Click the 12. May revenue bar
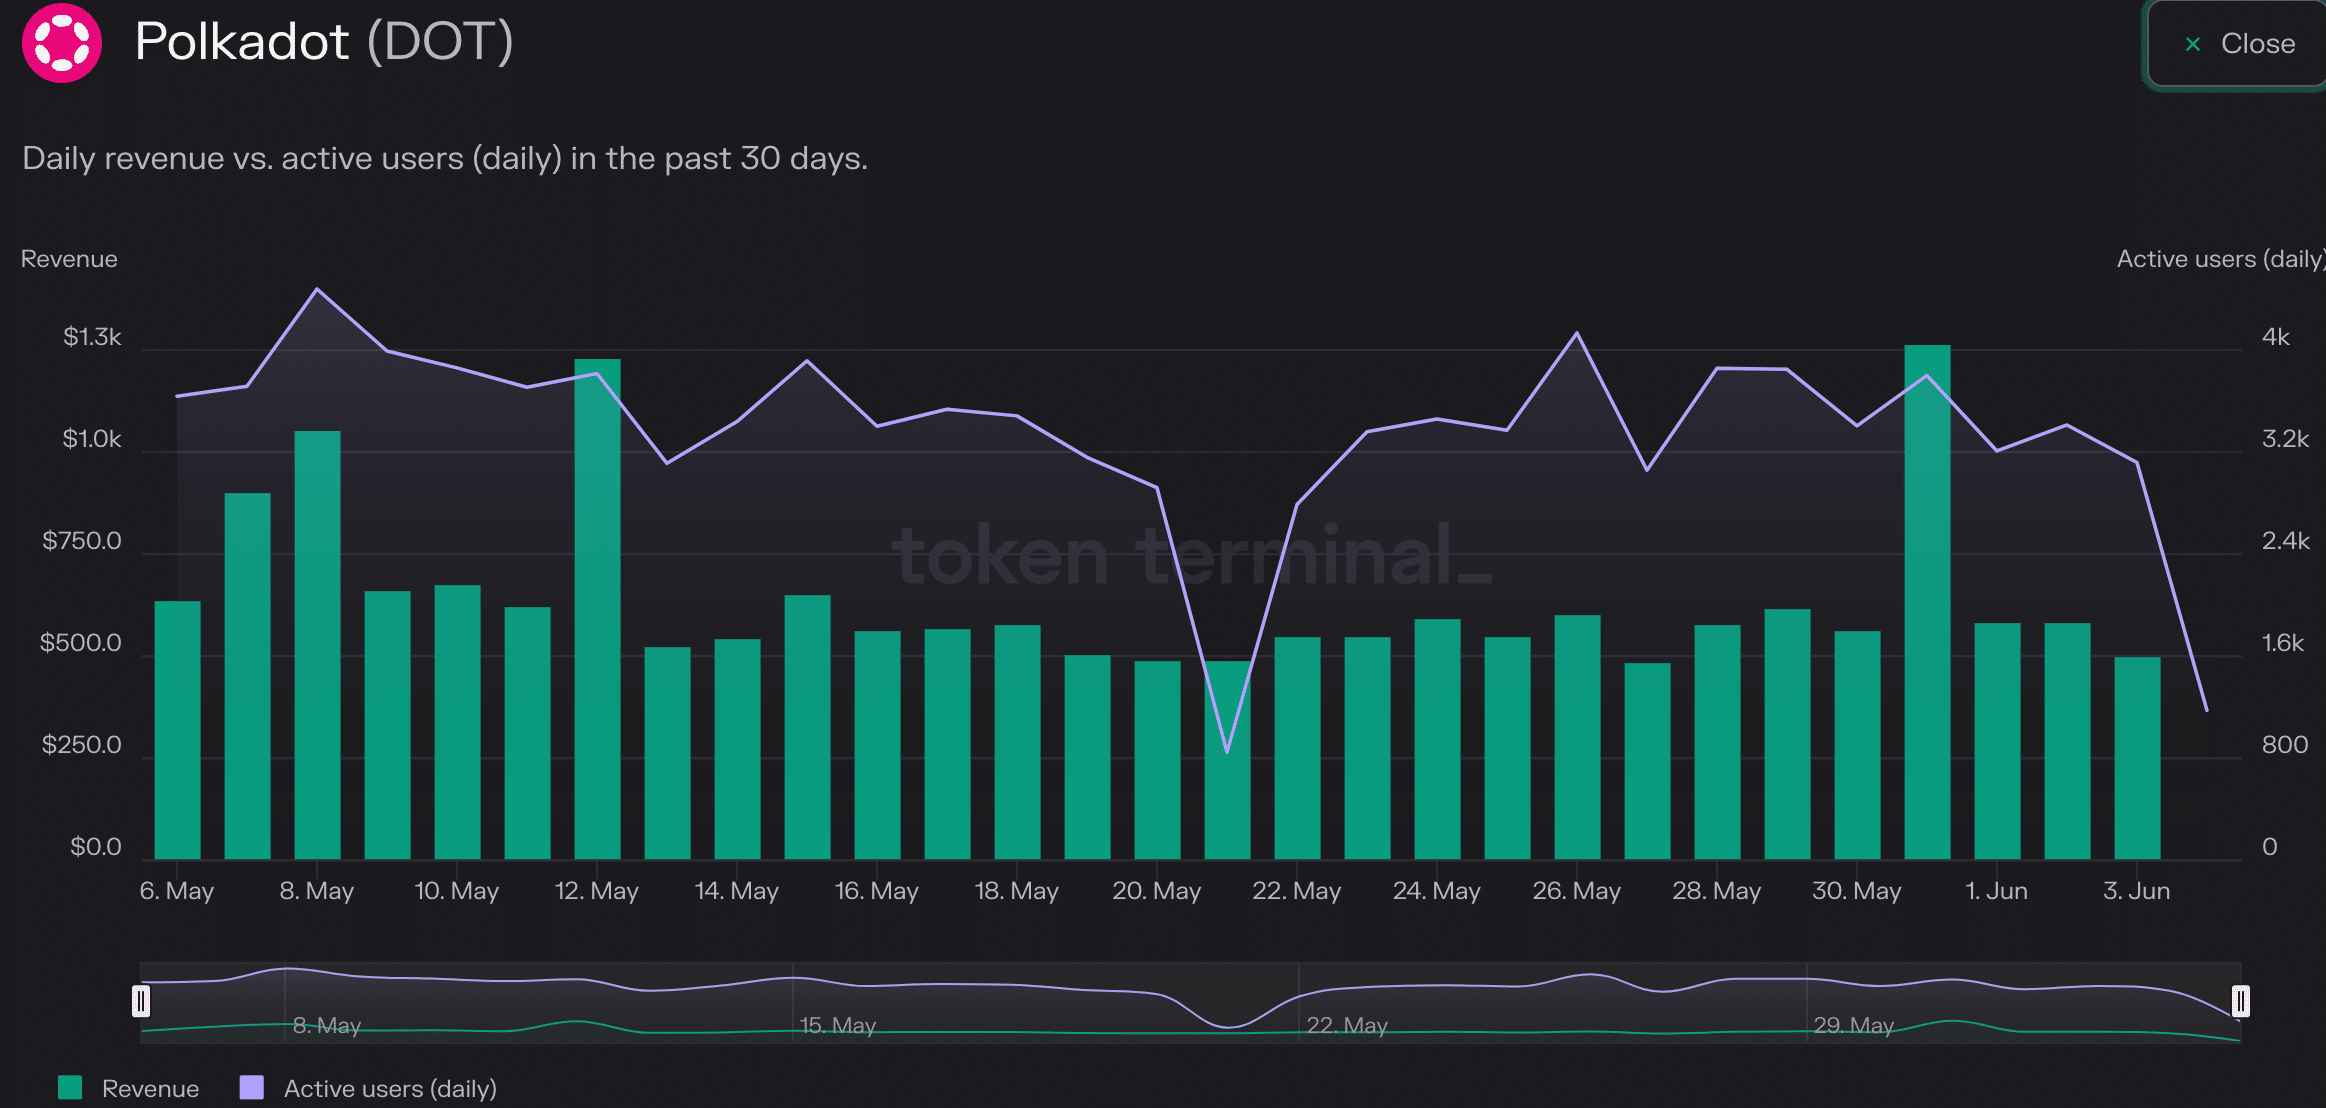Image resolution: width=2326 pixels, height=1108 pixels. click(597, 609)
